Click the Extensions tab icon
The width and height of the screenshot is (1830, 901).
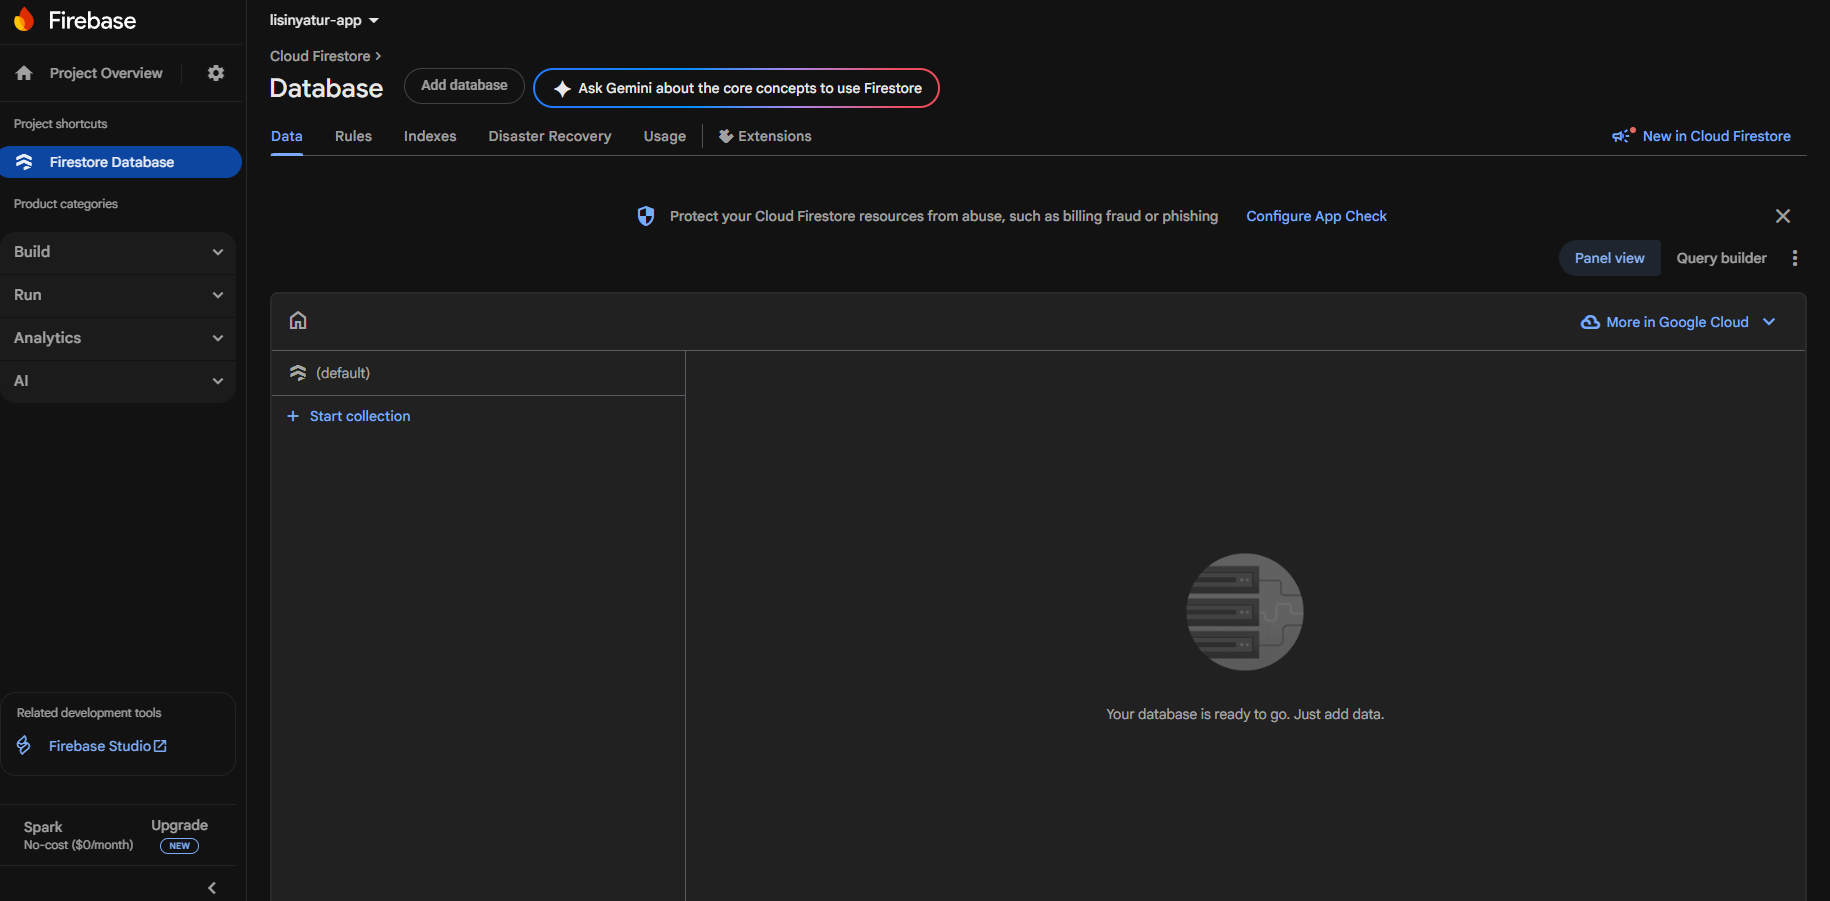[726, 136]
